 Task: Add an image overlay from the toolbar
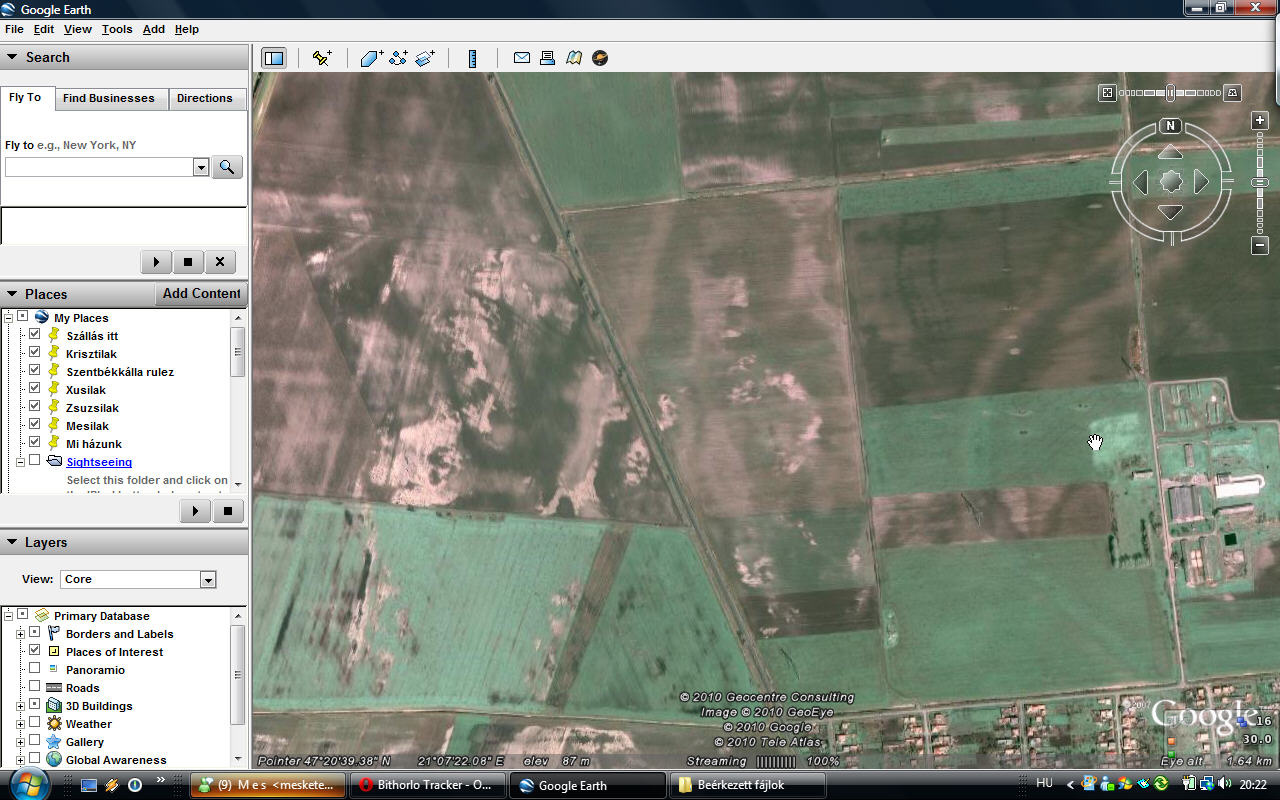point(425,58)
